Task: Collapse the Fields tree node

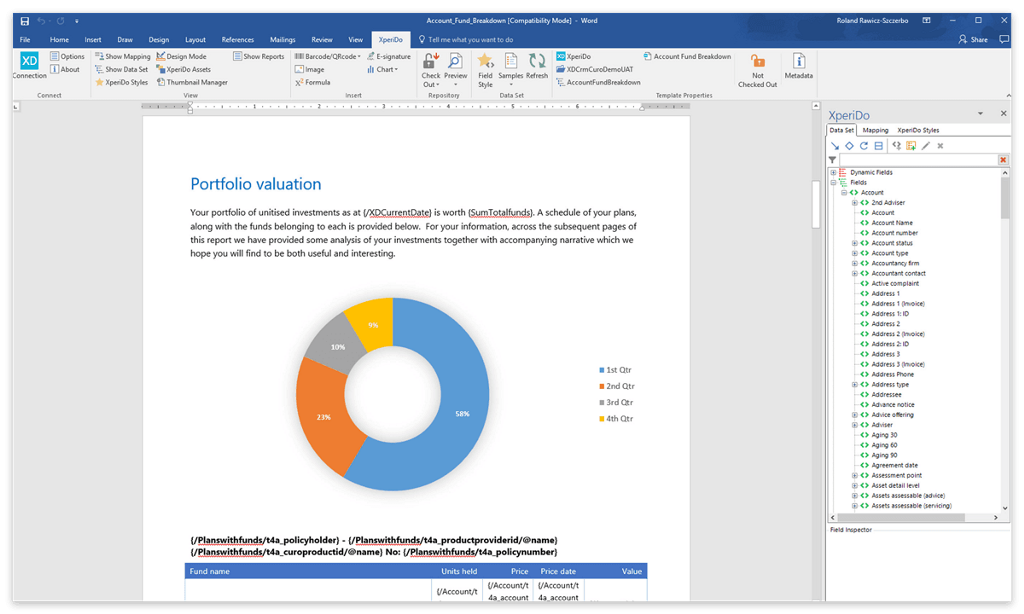Action: coord(833,182)
